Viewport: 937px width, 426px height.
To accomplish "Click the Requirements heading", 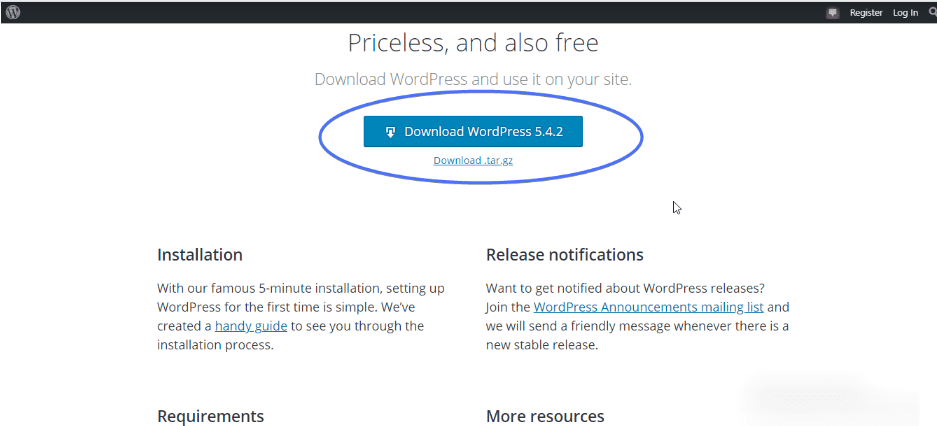I will coord(210,416).
